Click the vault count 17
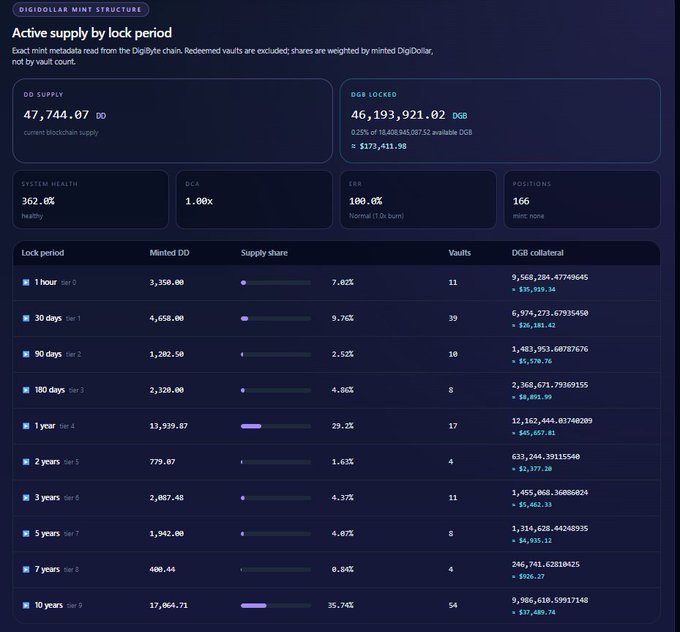Screen dimensions: 680x632 coord(453,426)
